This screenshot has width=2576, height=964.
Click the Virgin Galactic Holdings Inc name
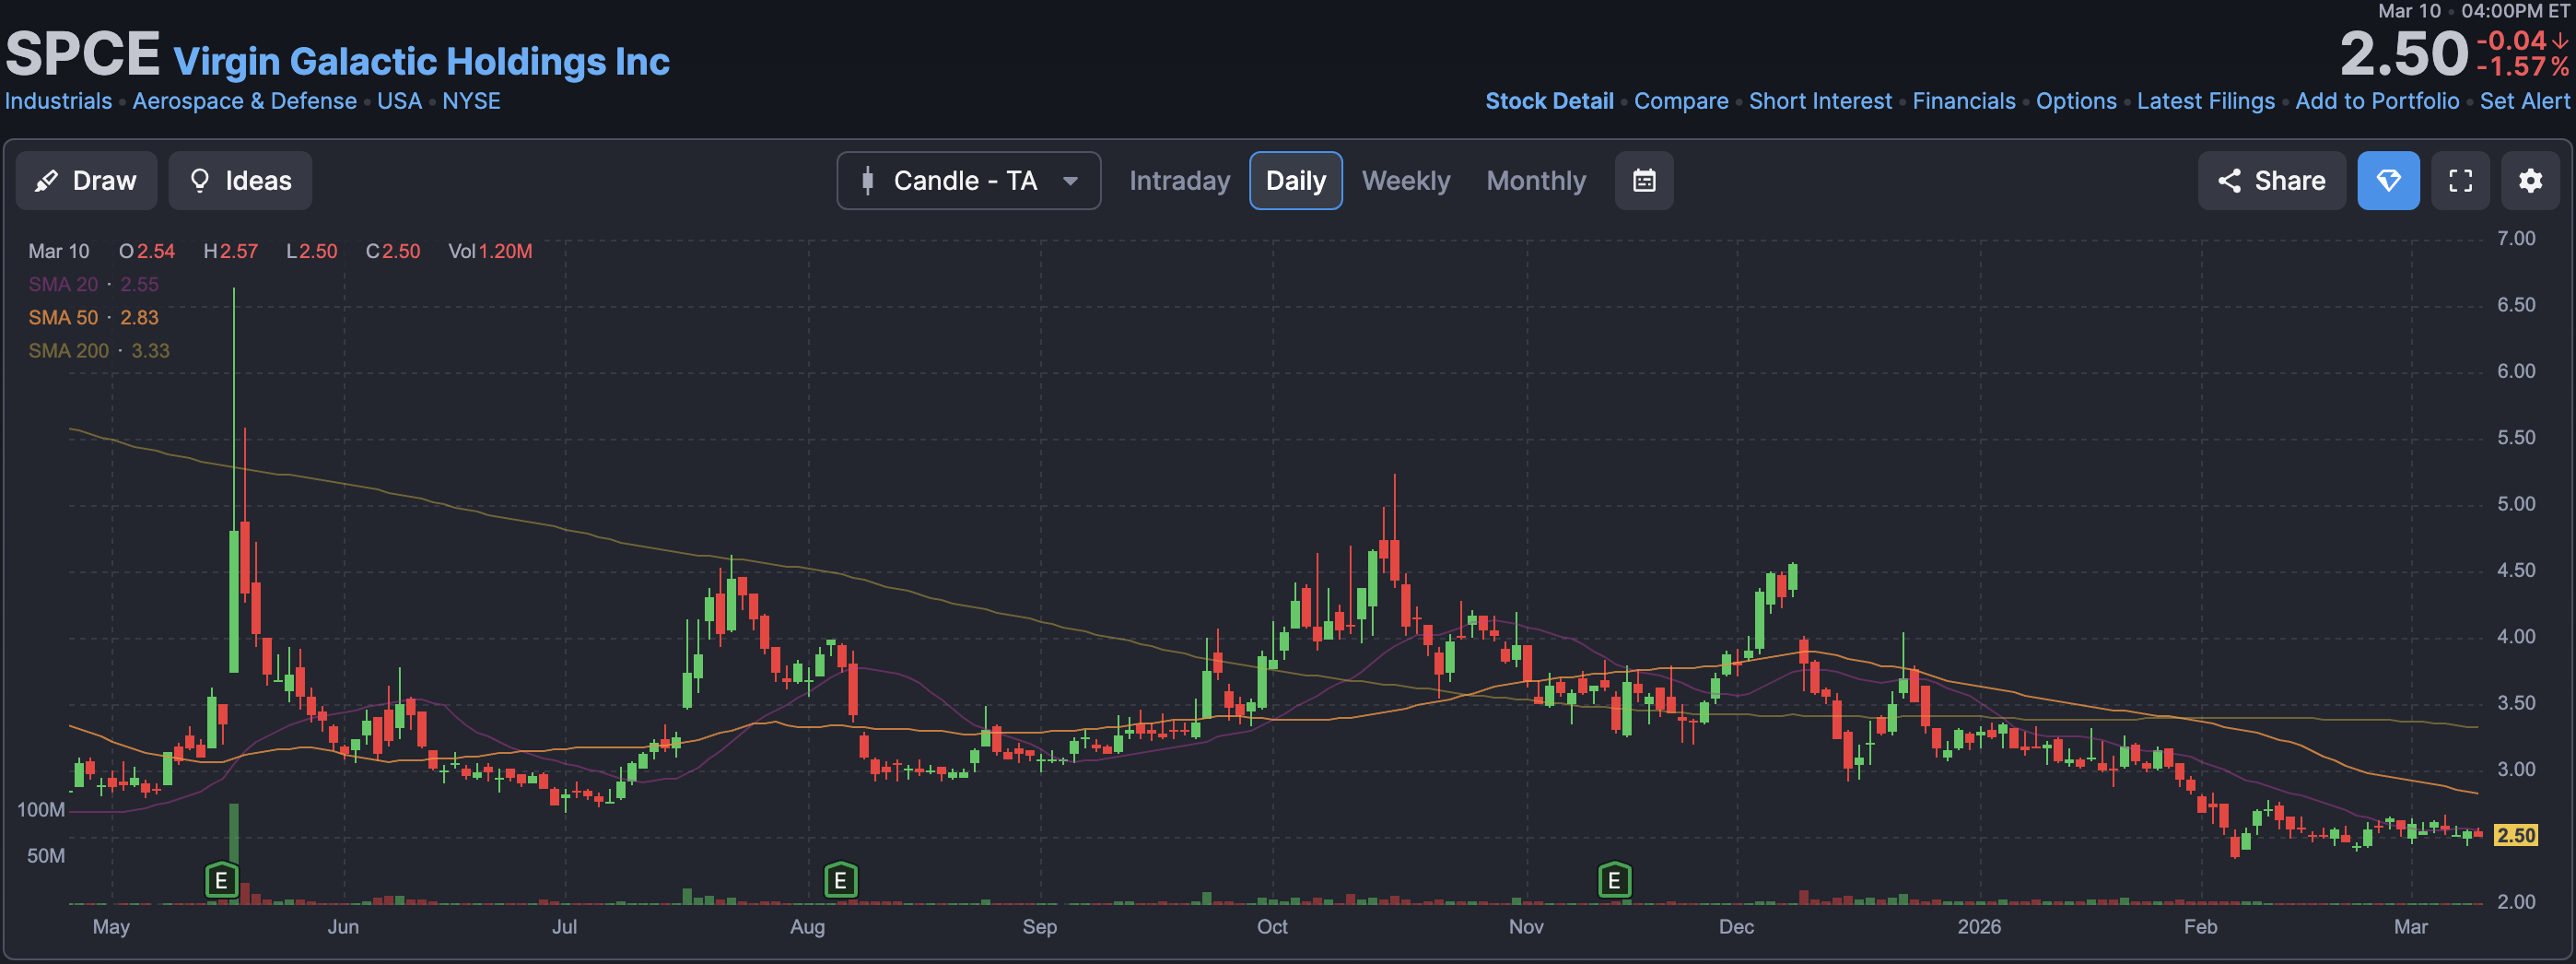pos(421,61)
